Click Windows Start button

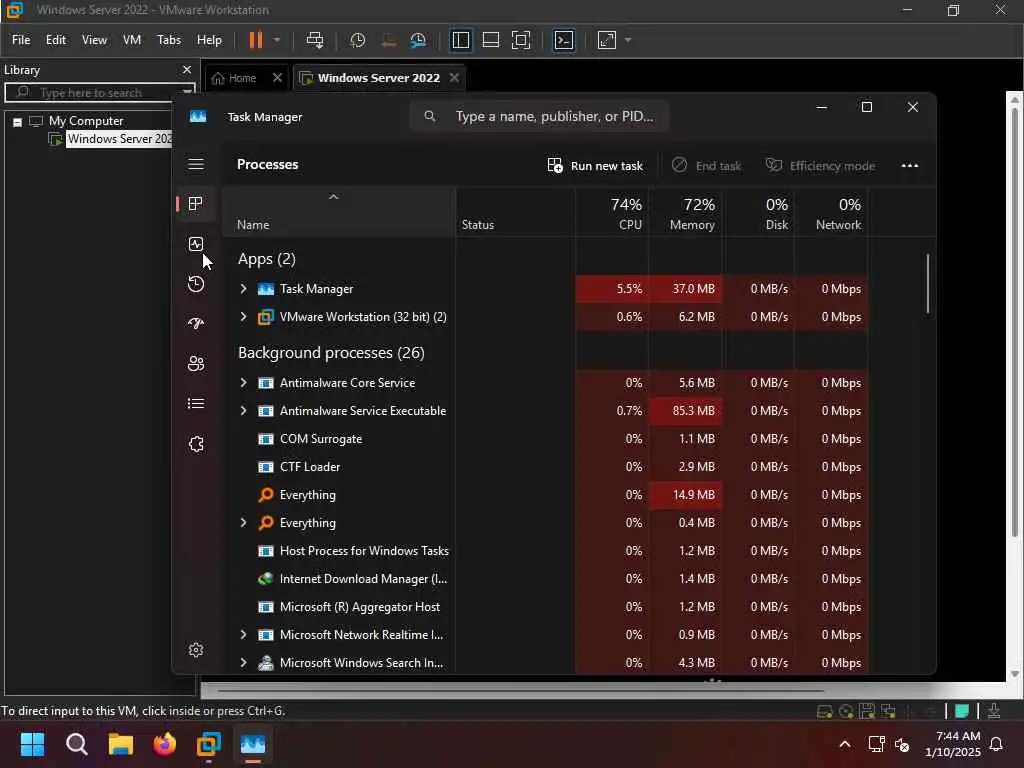click(x=32, y=744)
